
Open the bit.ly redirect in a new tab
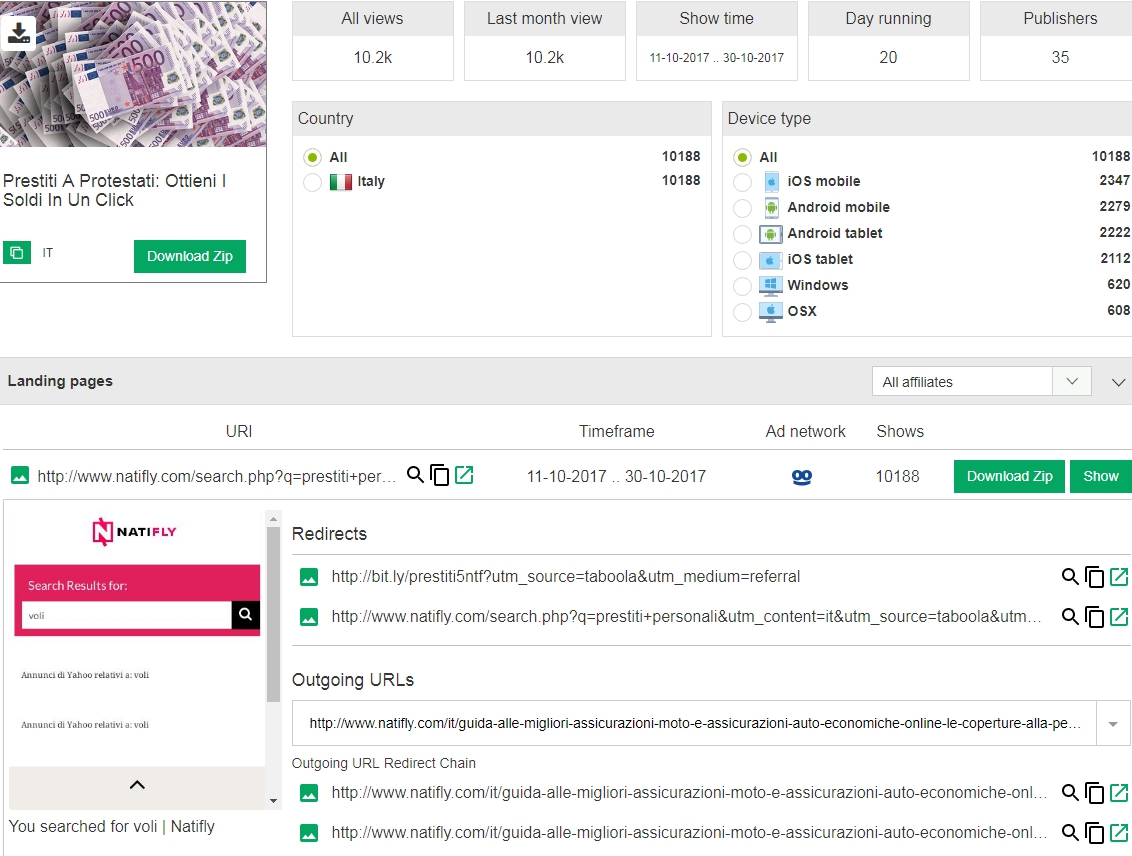[1119, 577]
